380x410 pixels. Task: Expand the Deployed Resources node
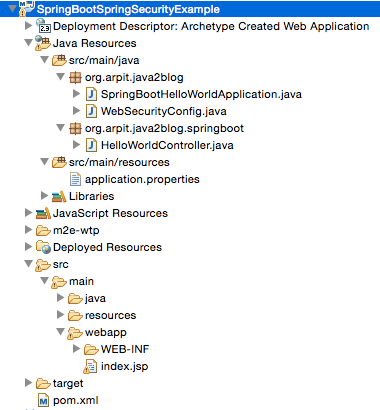click(x=29, y=247)
